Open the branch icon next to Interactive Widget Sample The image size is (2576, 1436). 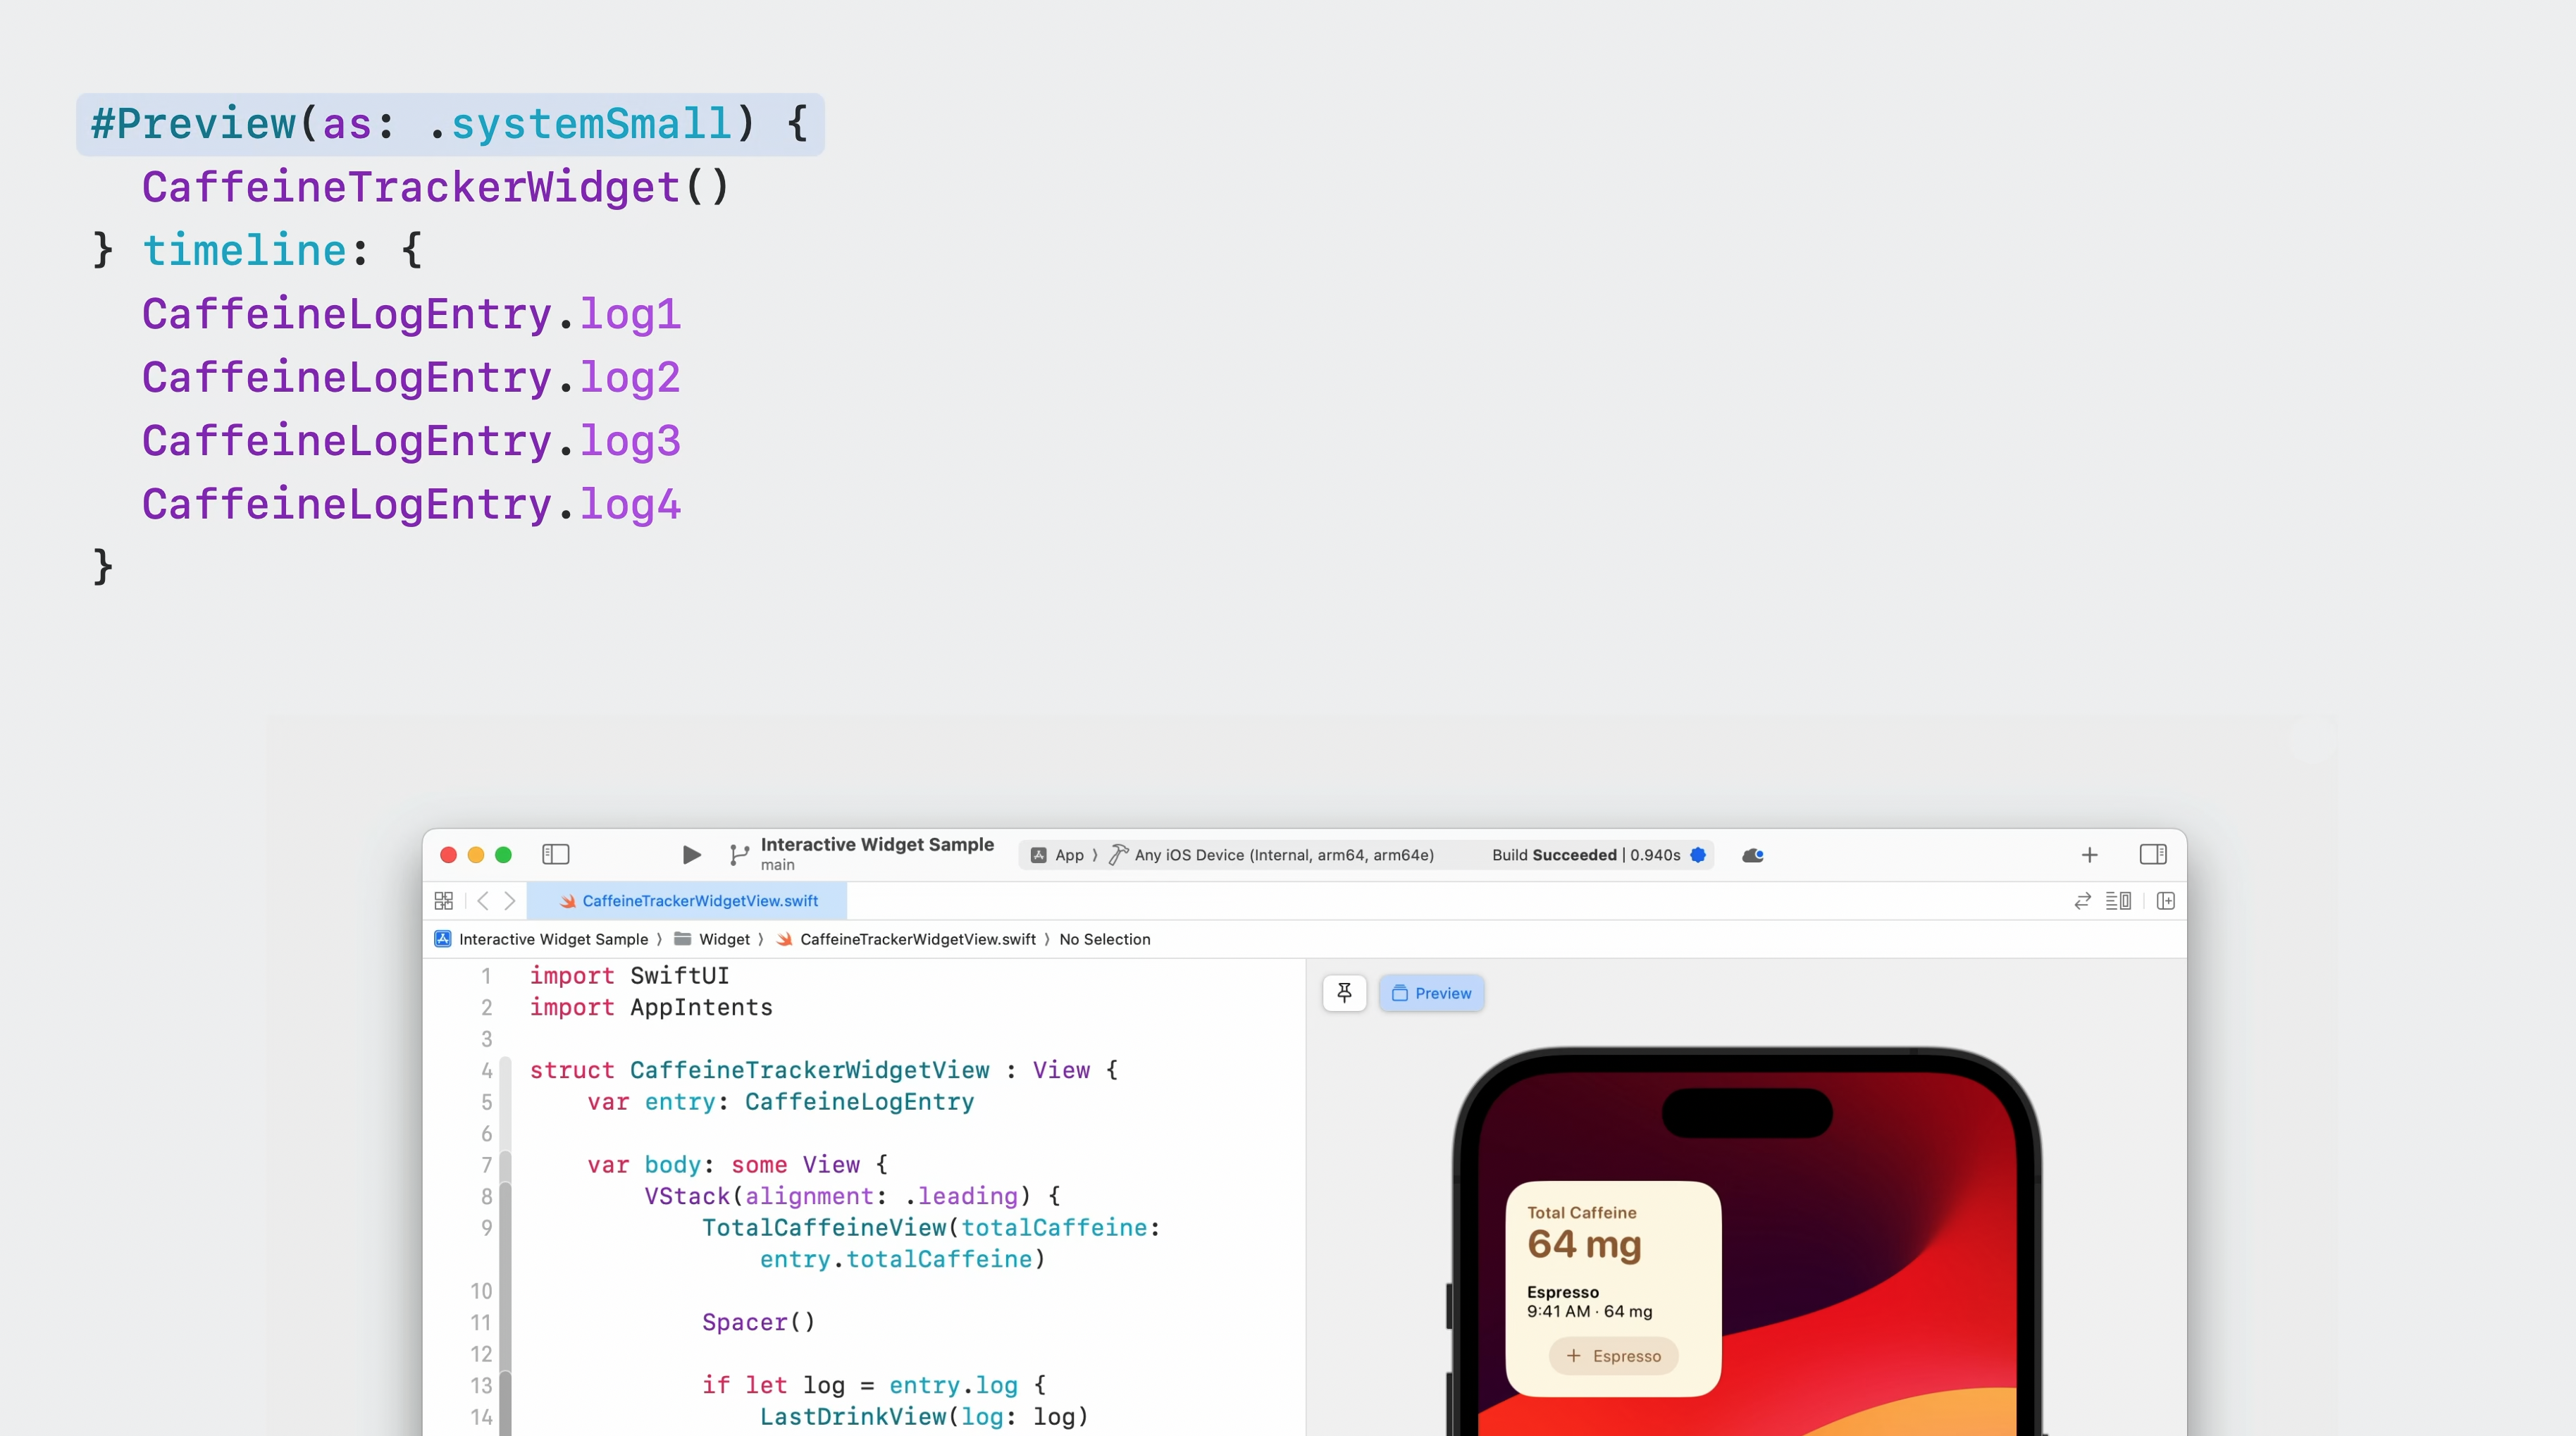(738, 855)
